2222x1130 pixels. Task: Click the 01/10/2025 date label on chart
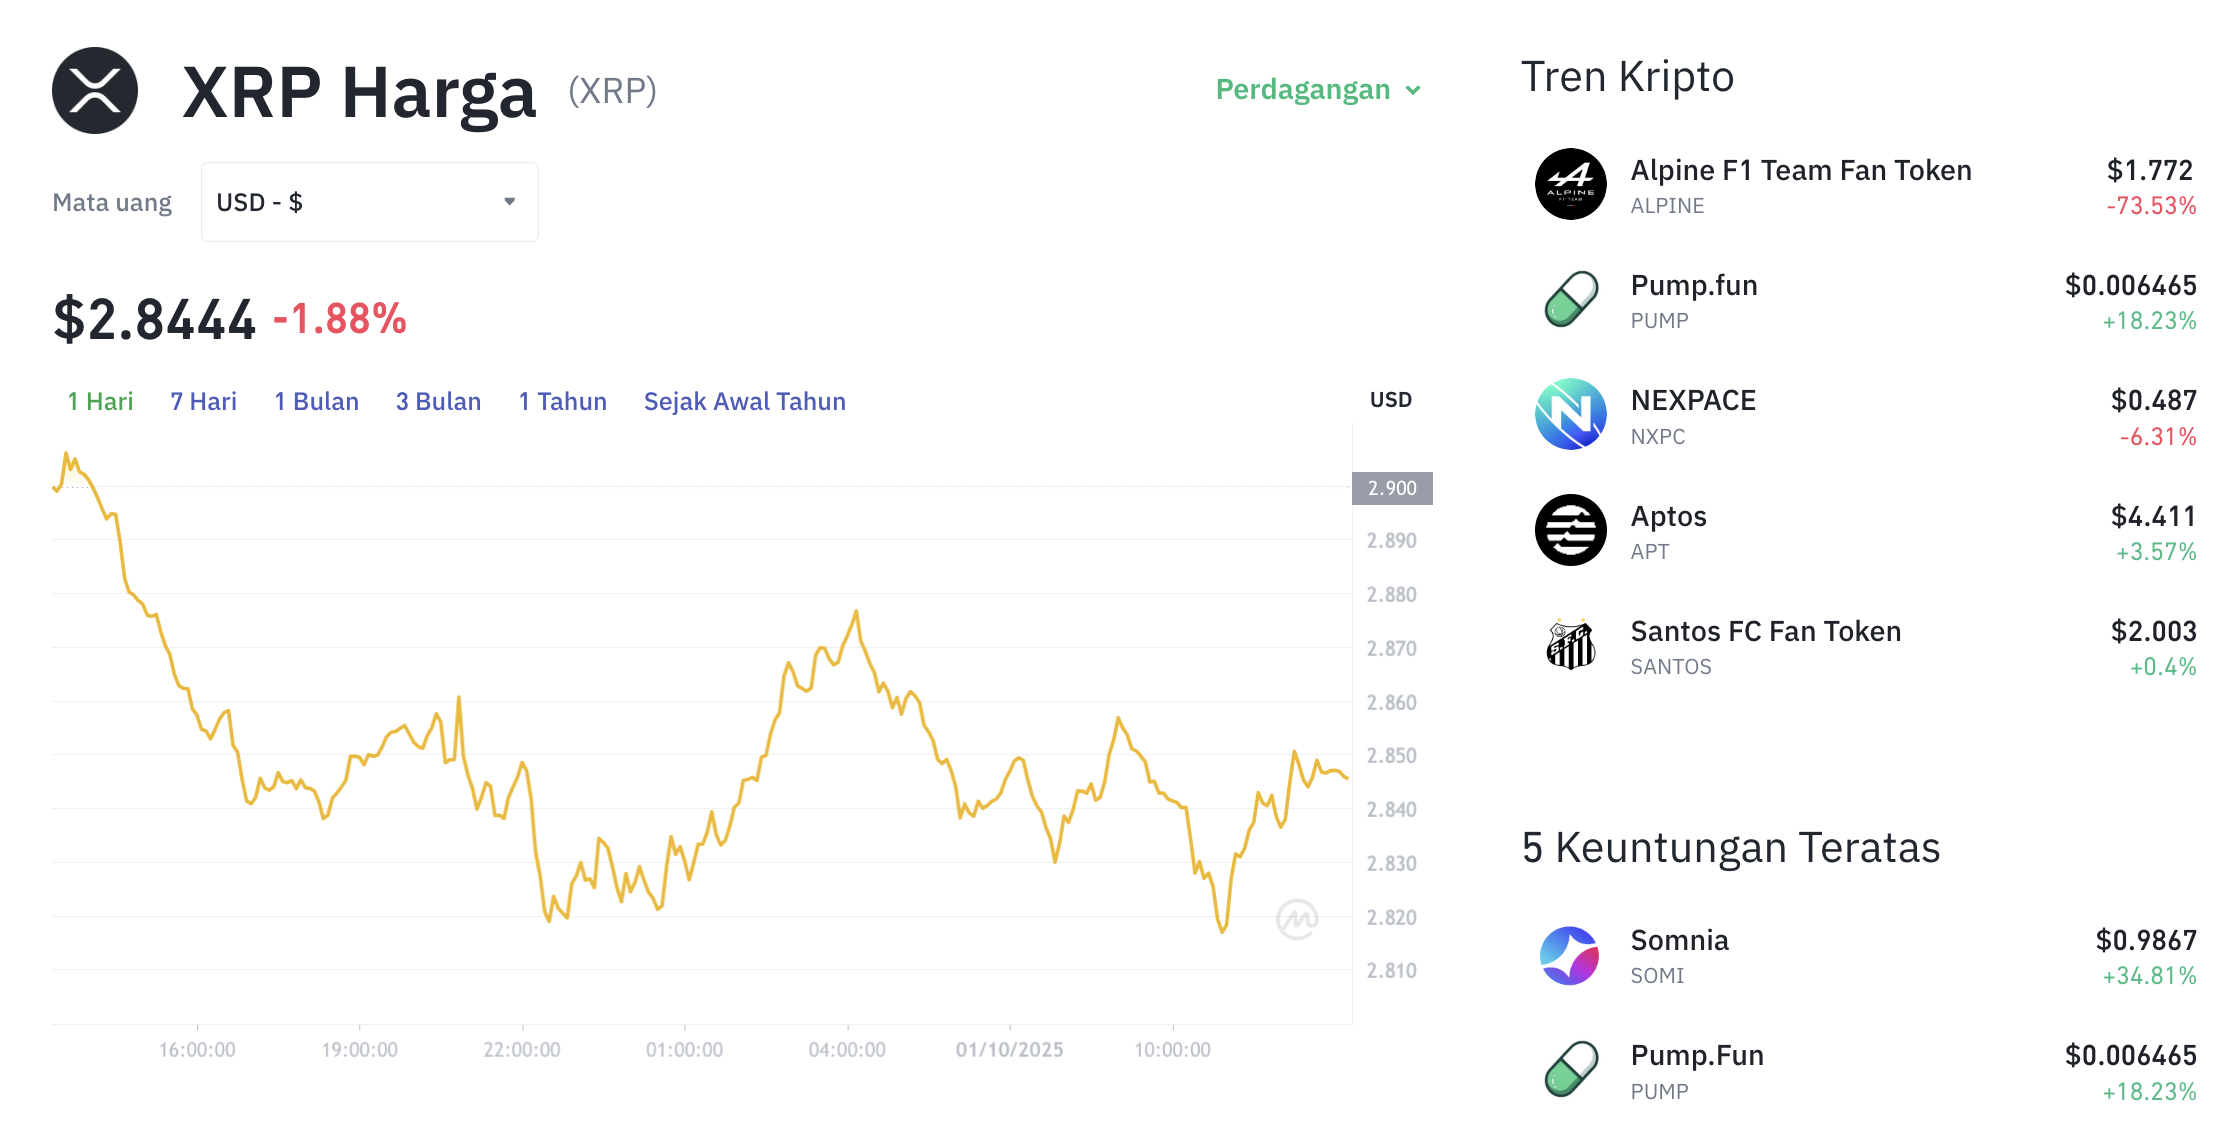point(1009,1050)
